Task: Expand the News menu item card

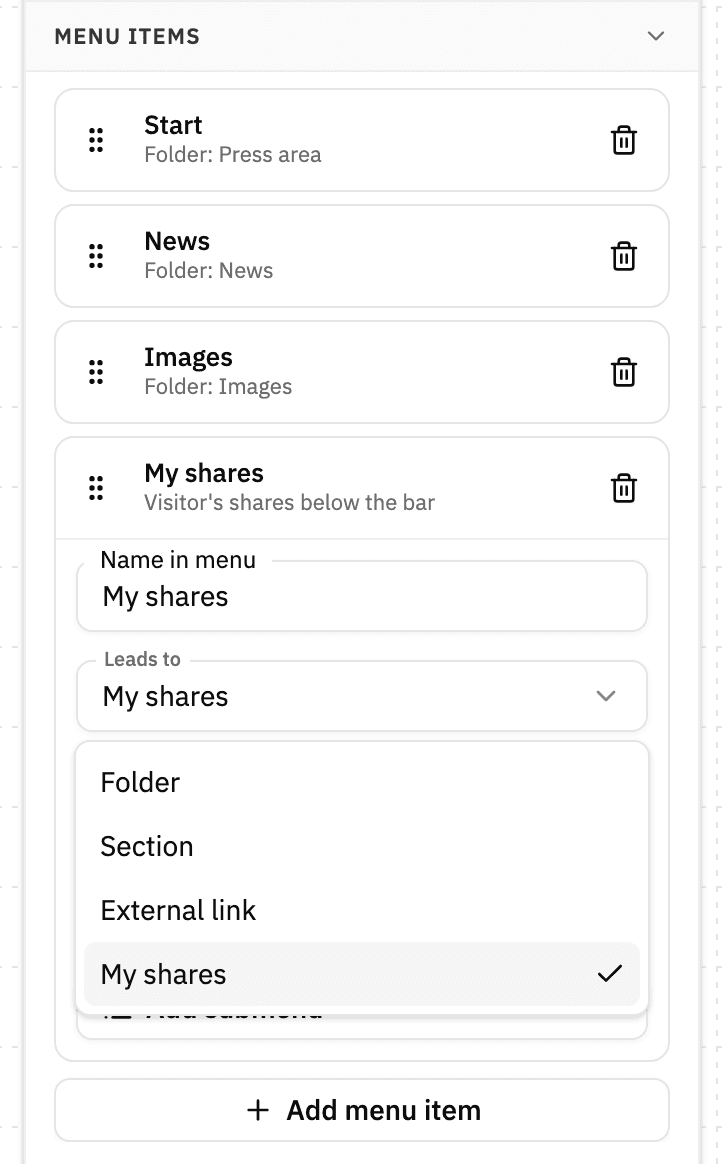Action: coord(362,255)
